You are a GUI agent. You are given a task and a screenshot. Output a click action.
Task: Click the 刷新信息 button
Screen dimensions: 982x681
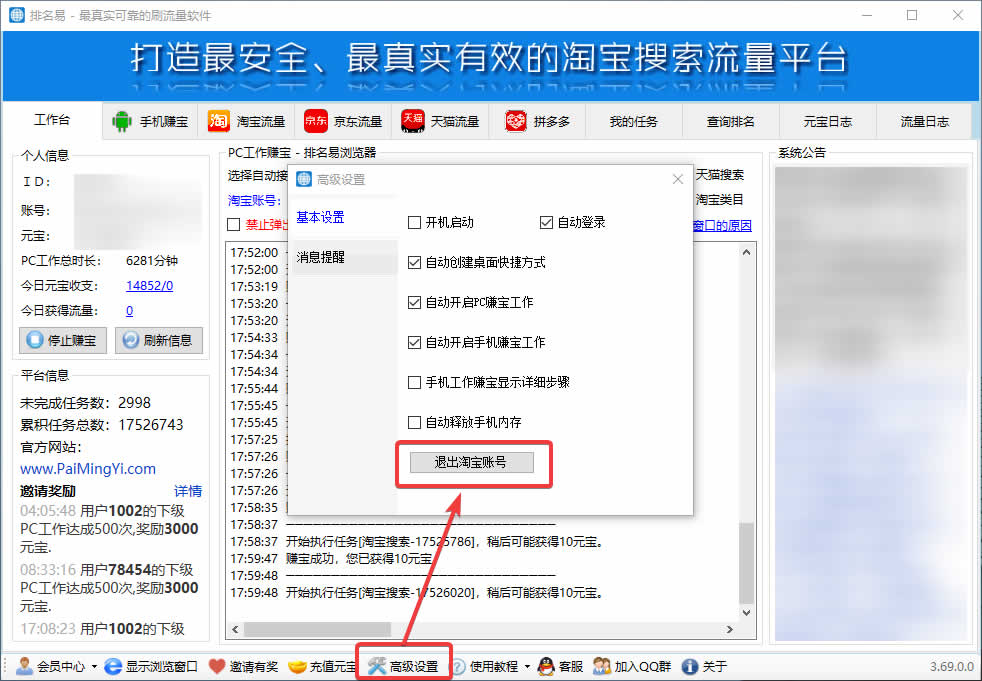click(159, 340)
